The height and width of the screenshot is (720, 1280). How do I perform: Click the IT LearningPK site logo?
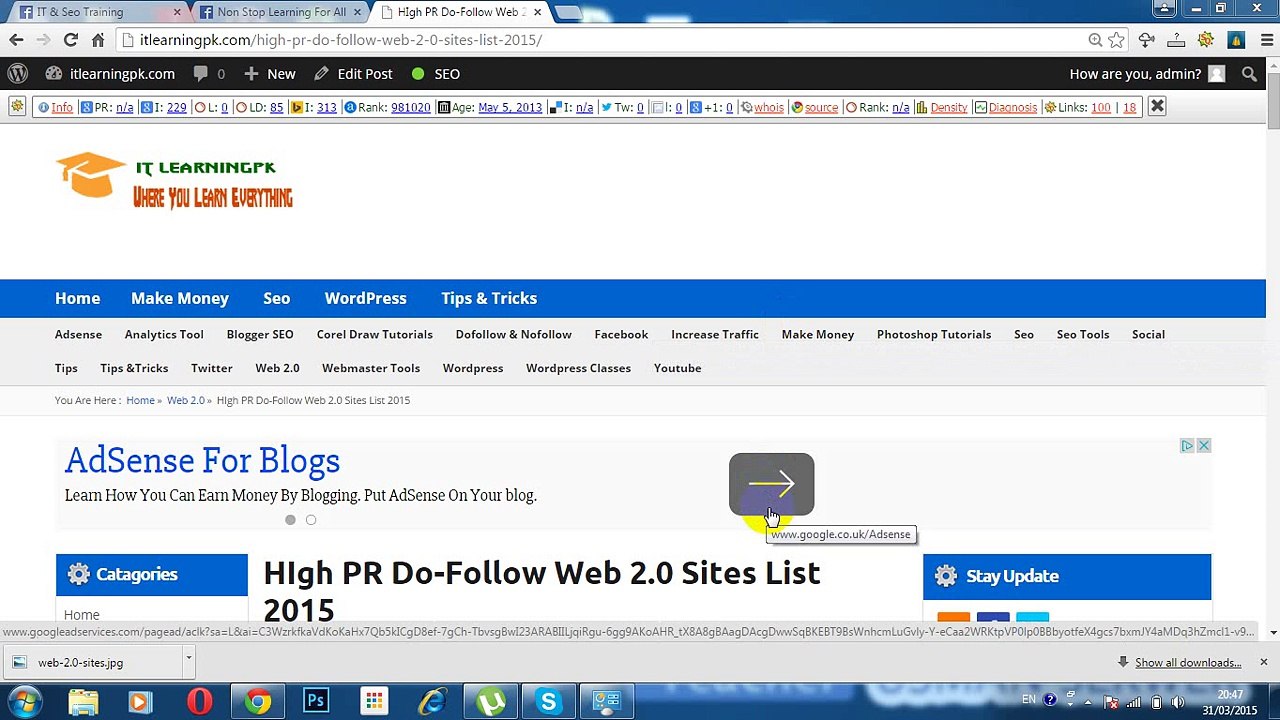click(174, 182)
